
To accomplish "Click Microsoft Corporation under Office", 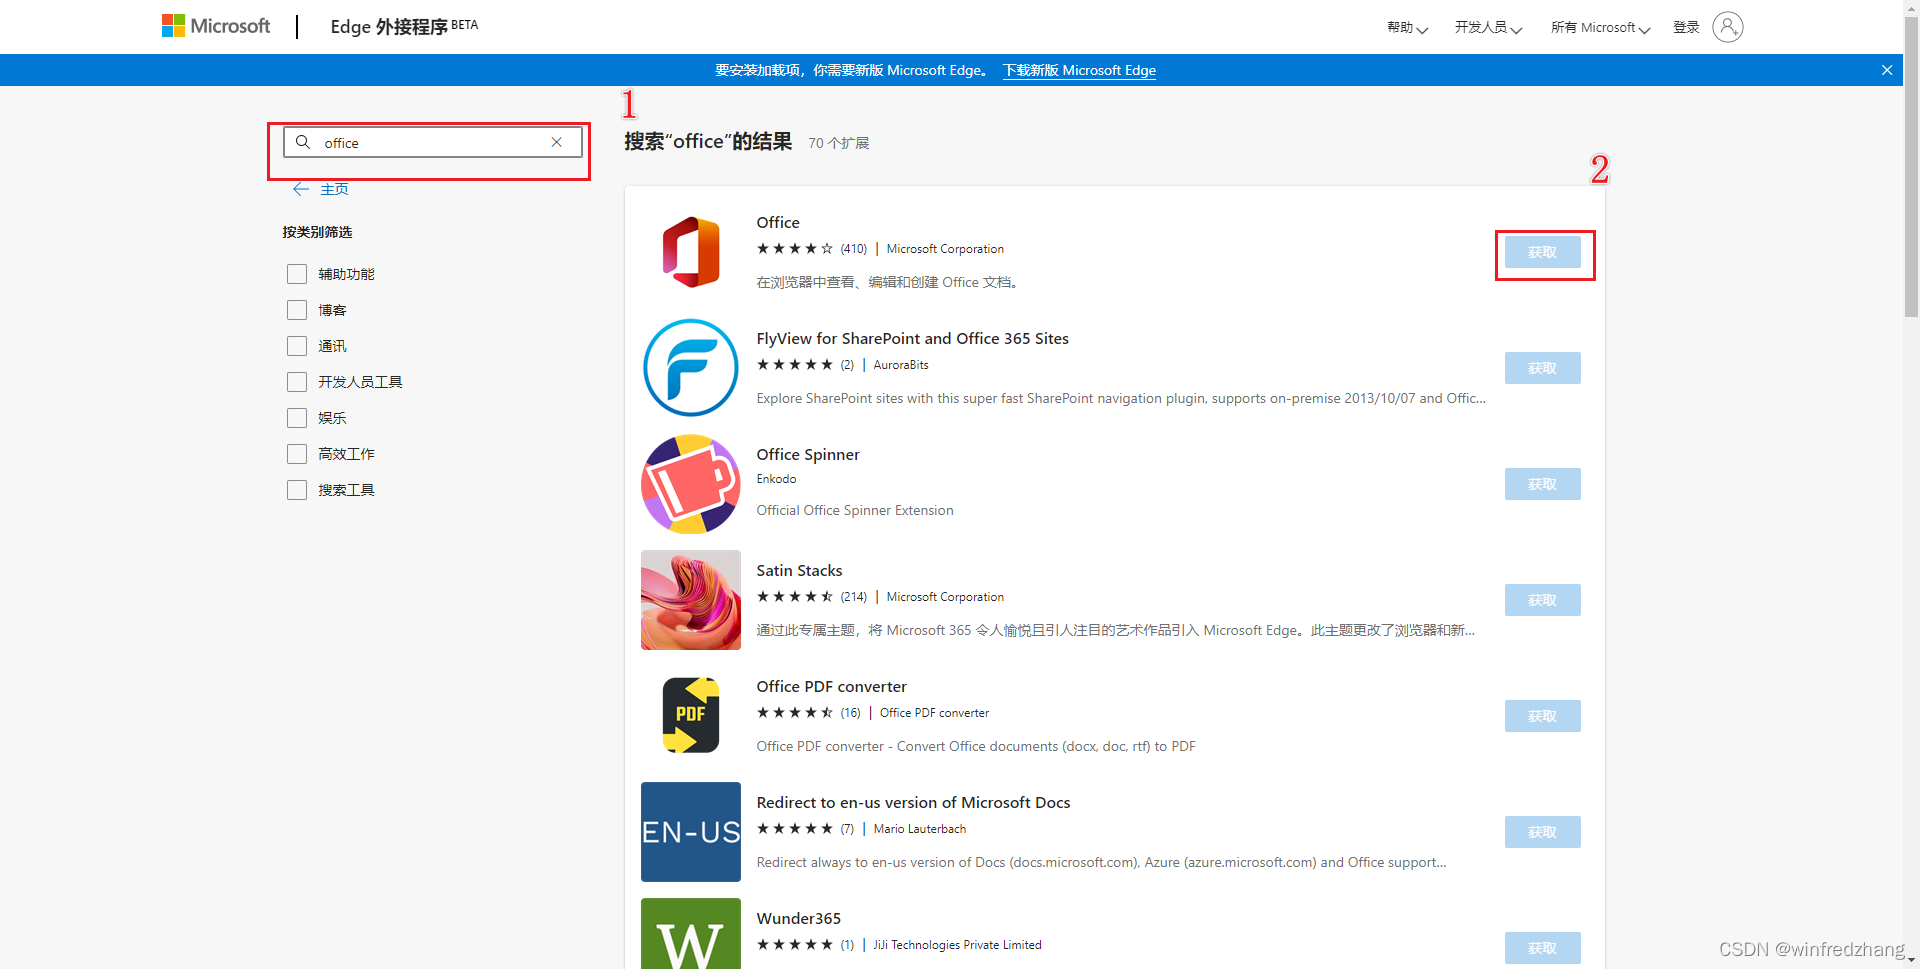I will pos(945,249).
